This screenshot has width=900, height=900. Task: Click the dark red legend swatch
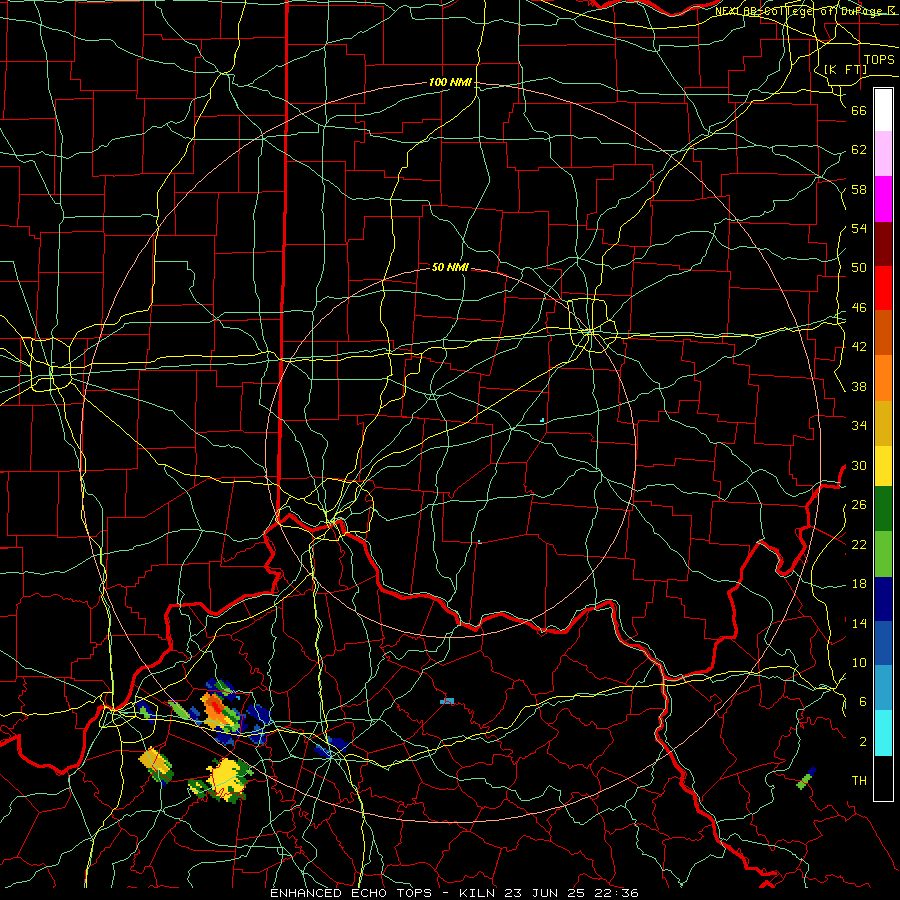(x=883, y=244)
